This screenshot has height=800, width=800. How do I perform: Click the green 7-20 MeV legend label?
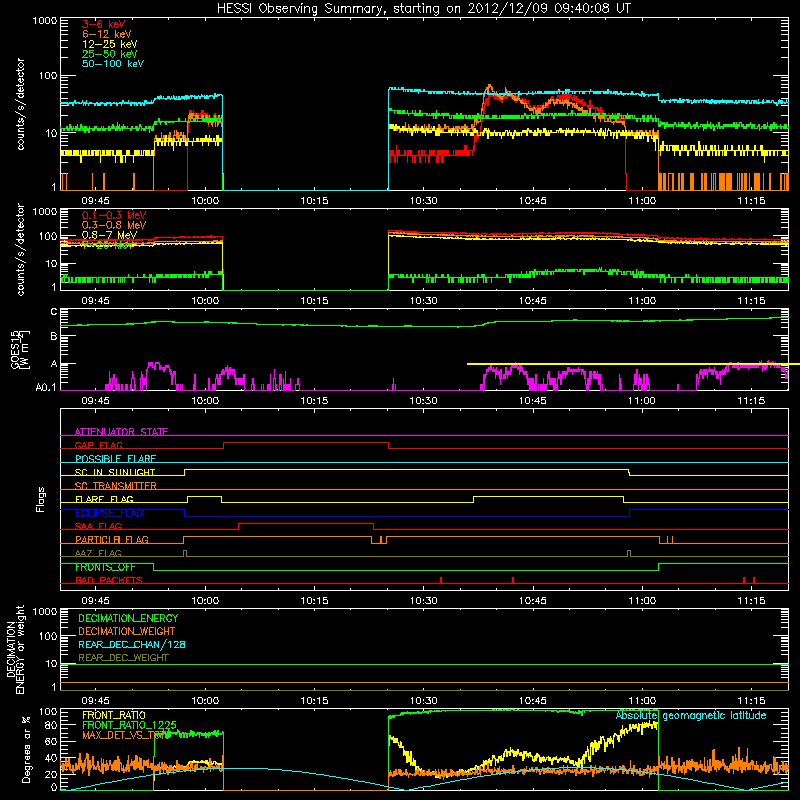tap(108, 245)
